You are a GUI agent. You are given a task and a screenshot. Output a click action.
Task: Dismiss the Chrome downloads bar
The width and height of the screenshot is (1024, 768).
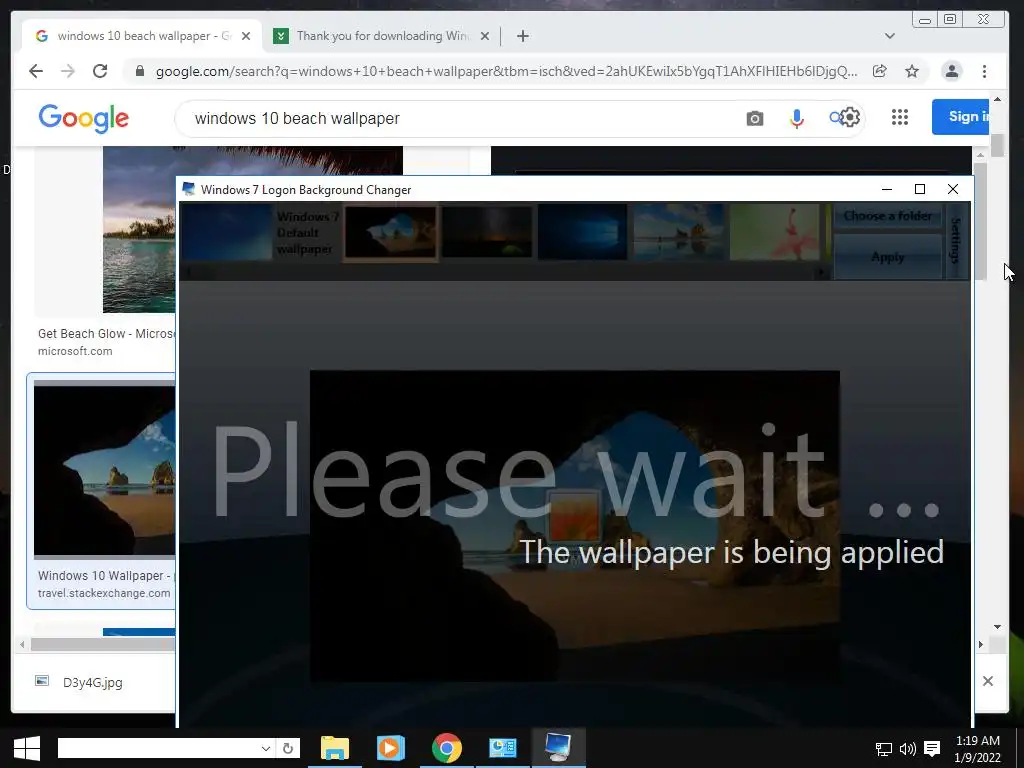click(x=988, y=681)
